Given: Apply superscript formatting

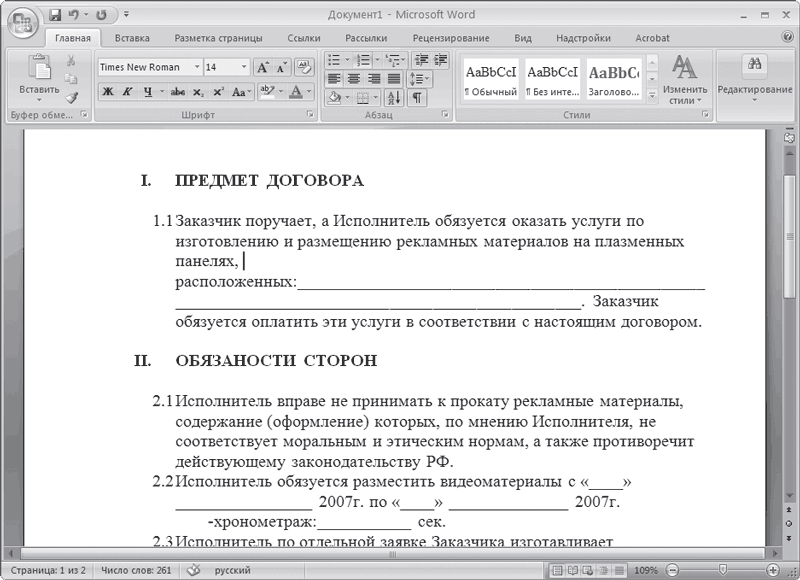Looking at the screenshot, I should (218, 92).
